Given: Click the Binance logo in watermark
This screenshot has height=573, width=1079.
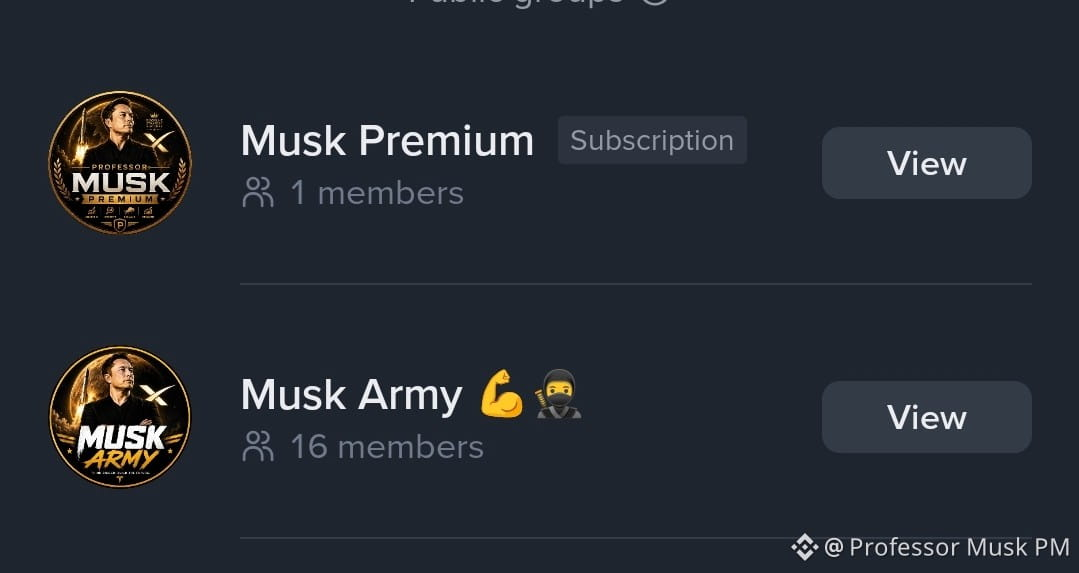Looking at the screenshot, I should 804,548.
